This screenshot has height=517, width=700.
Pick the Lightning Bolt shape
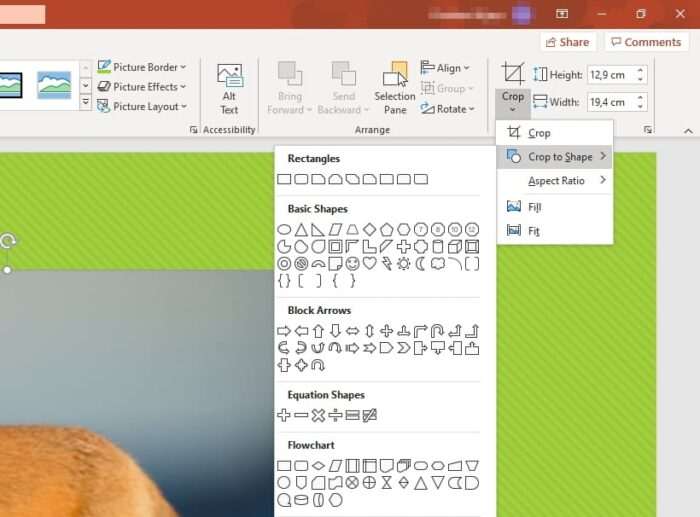[387, 264]
